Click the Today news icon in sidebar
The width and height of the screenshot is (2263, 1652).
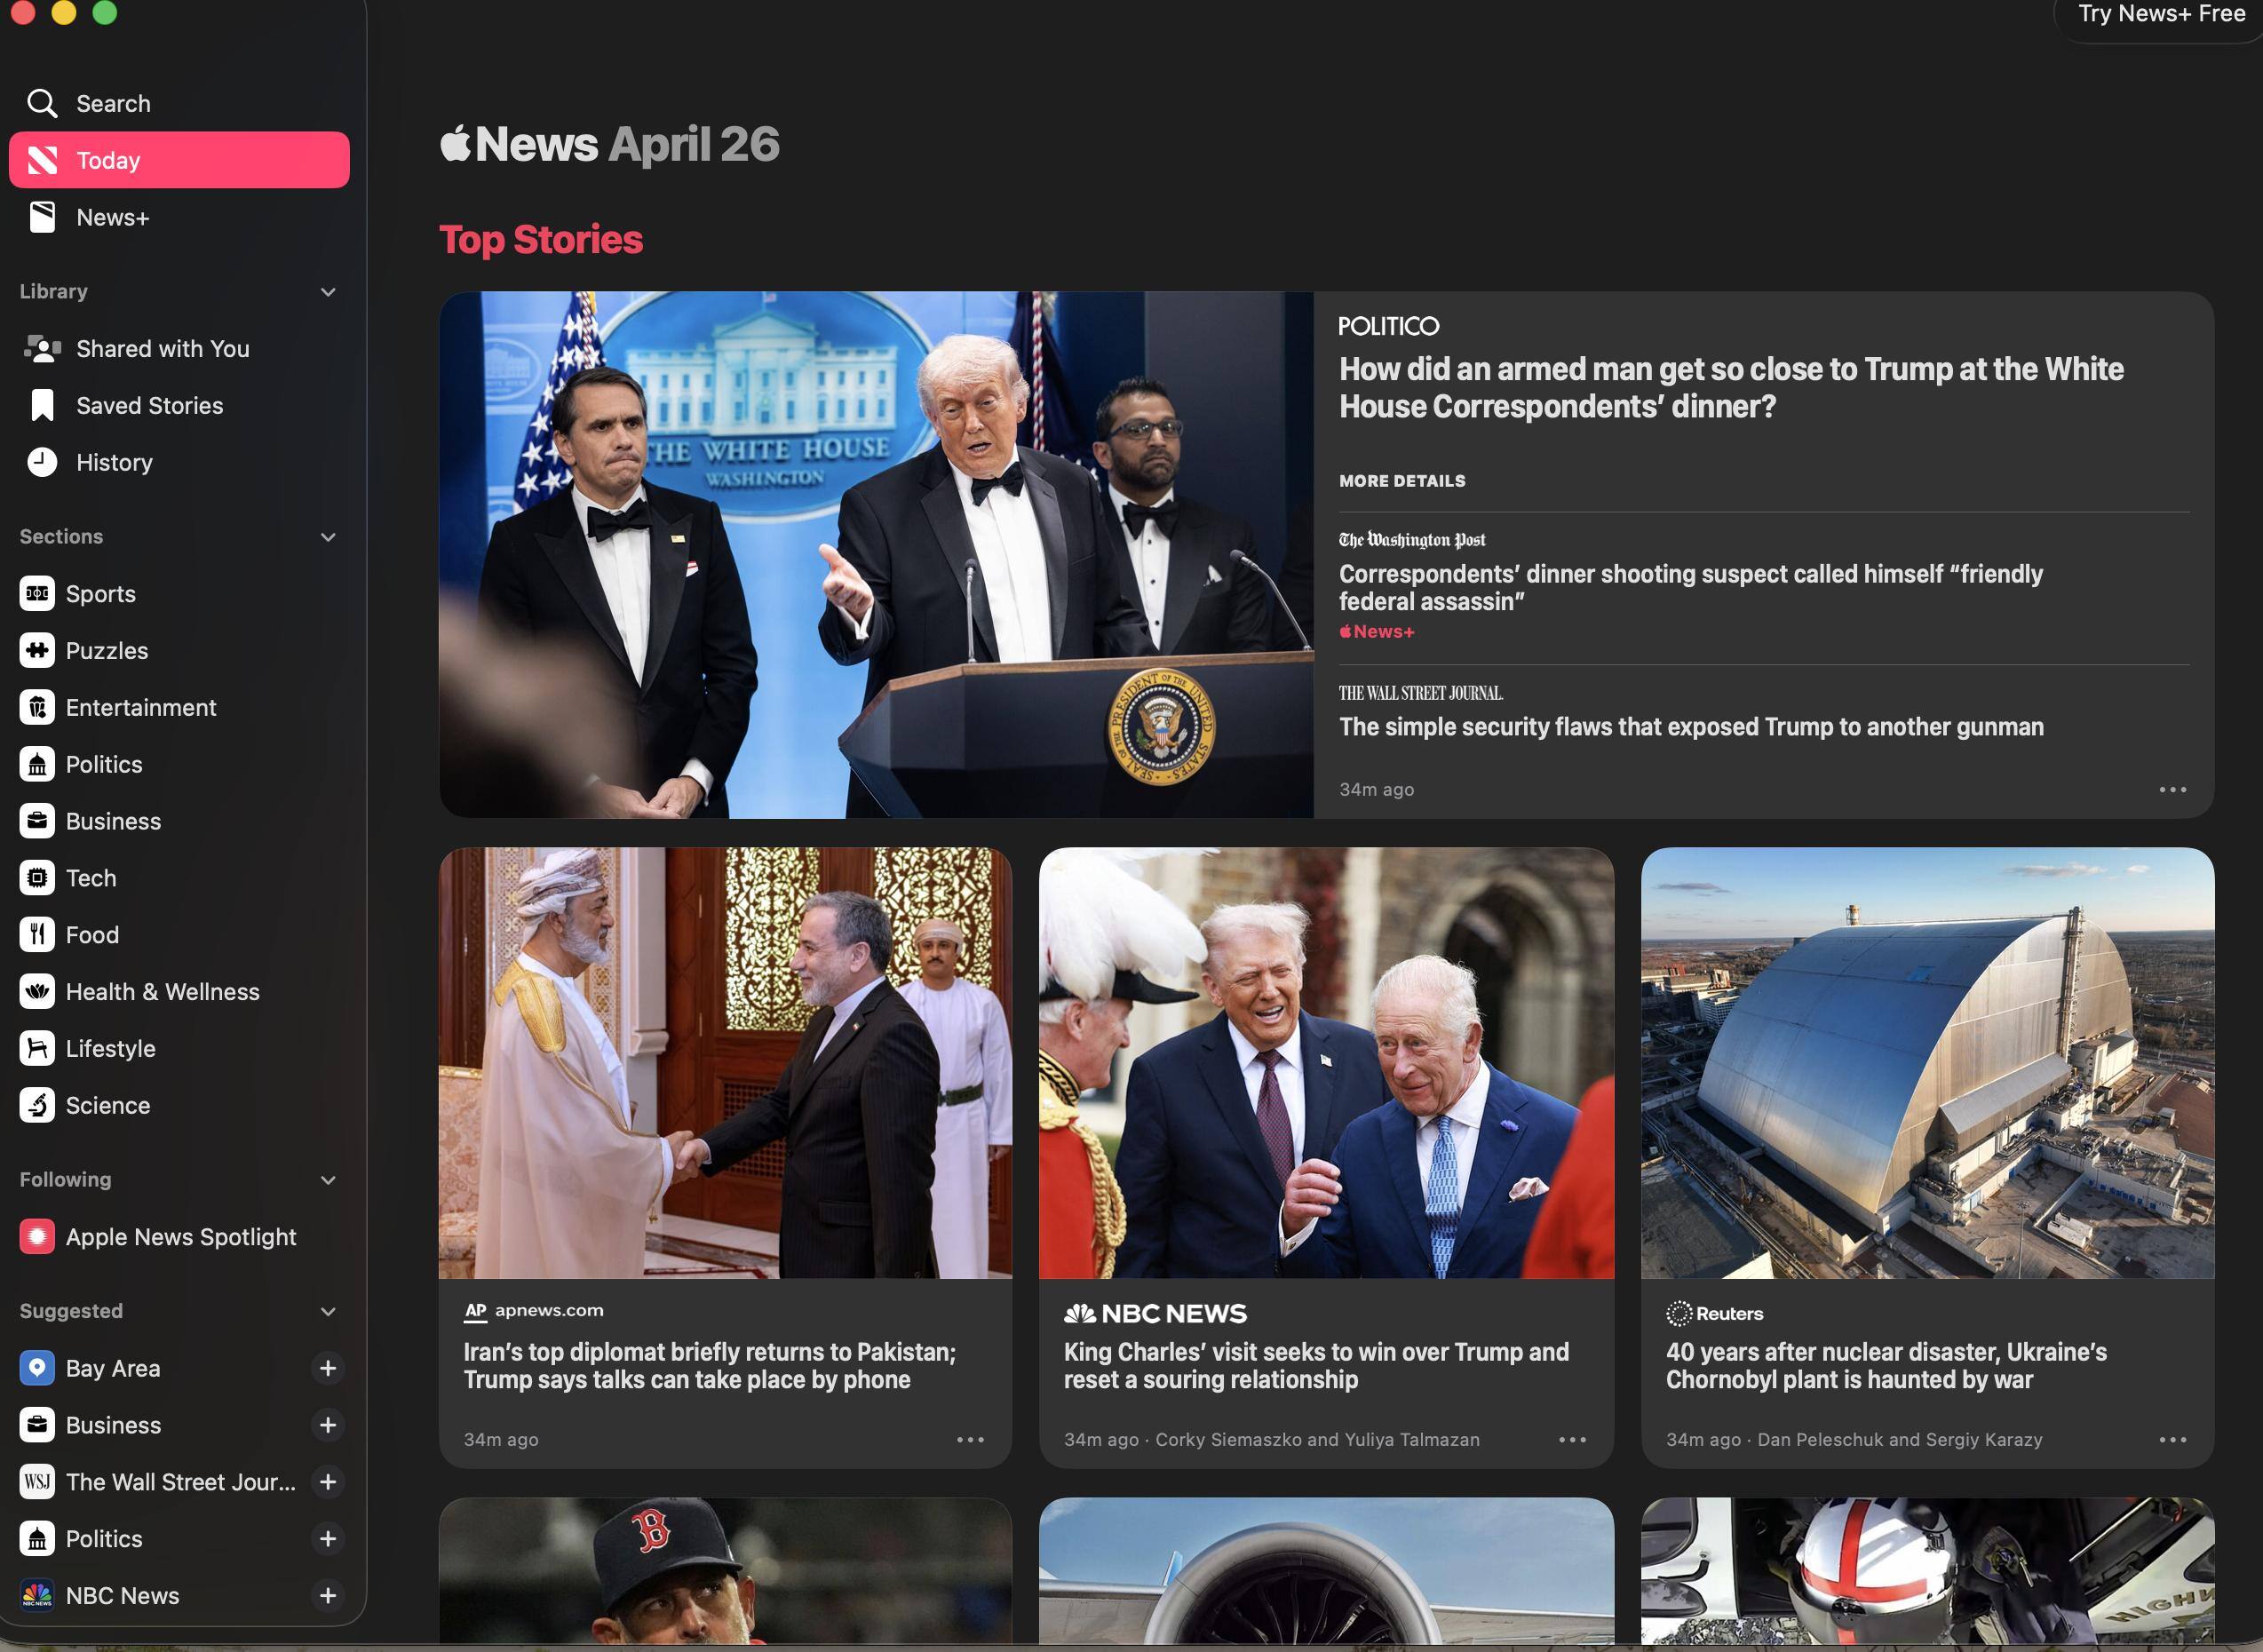pyautogui.click(x=42, y=160)
